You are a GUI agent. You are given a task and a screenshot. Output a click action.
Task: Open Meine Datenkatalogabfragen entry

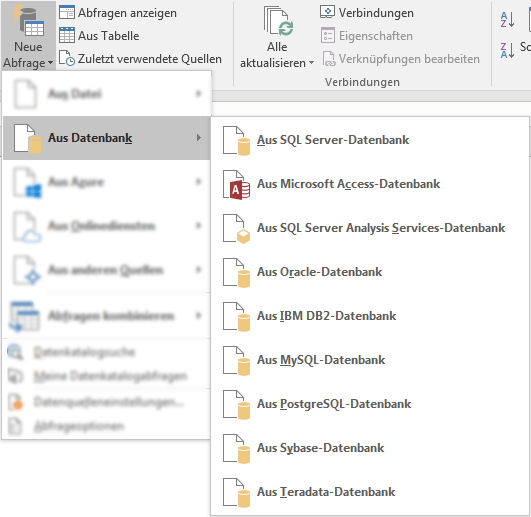coord(107,376)
